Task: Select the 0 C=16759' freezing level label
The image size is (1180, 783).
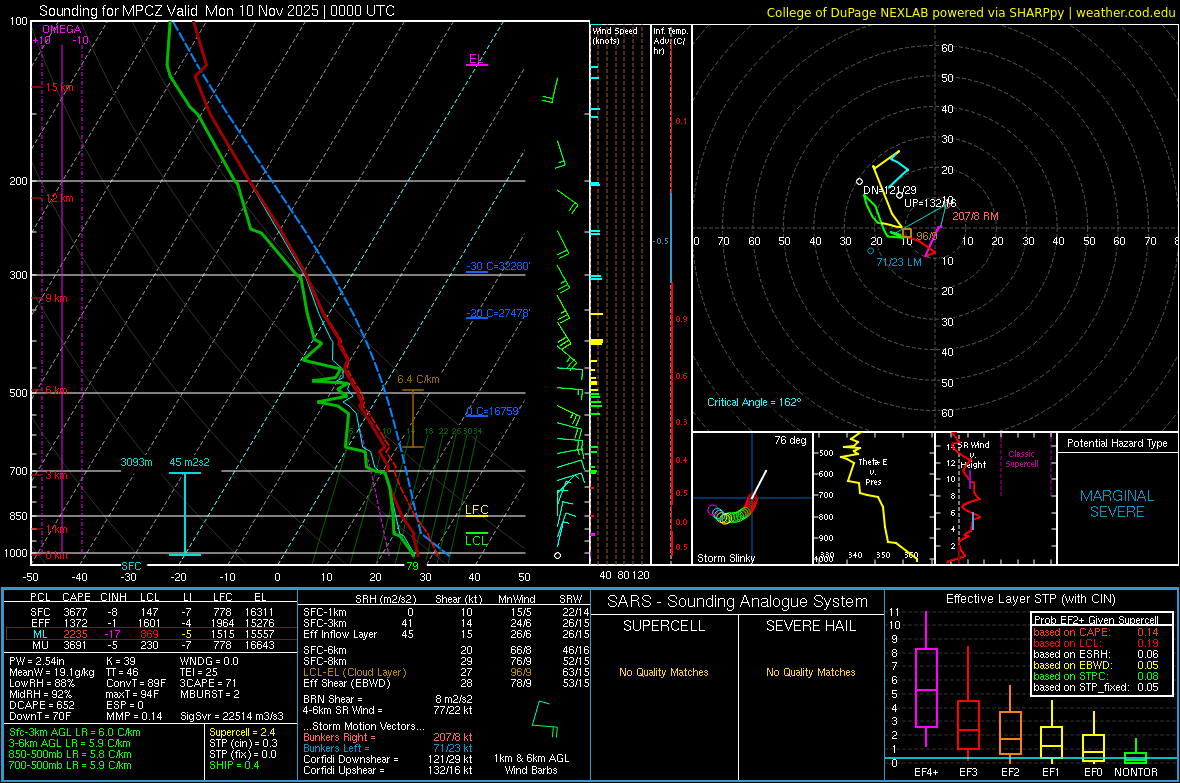Action: (x=493, y=411)
